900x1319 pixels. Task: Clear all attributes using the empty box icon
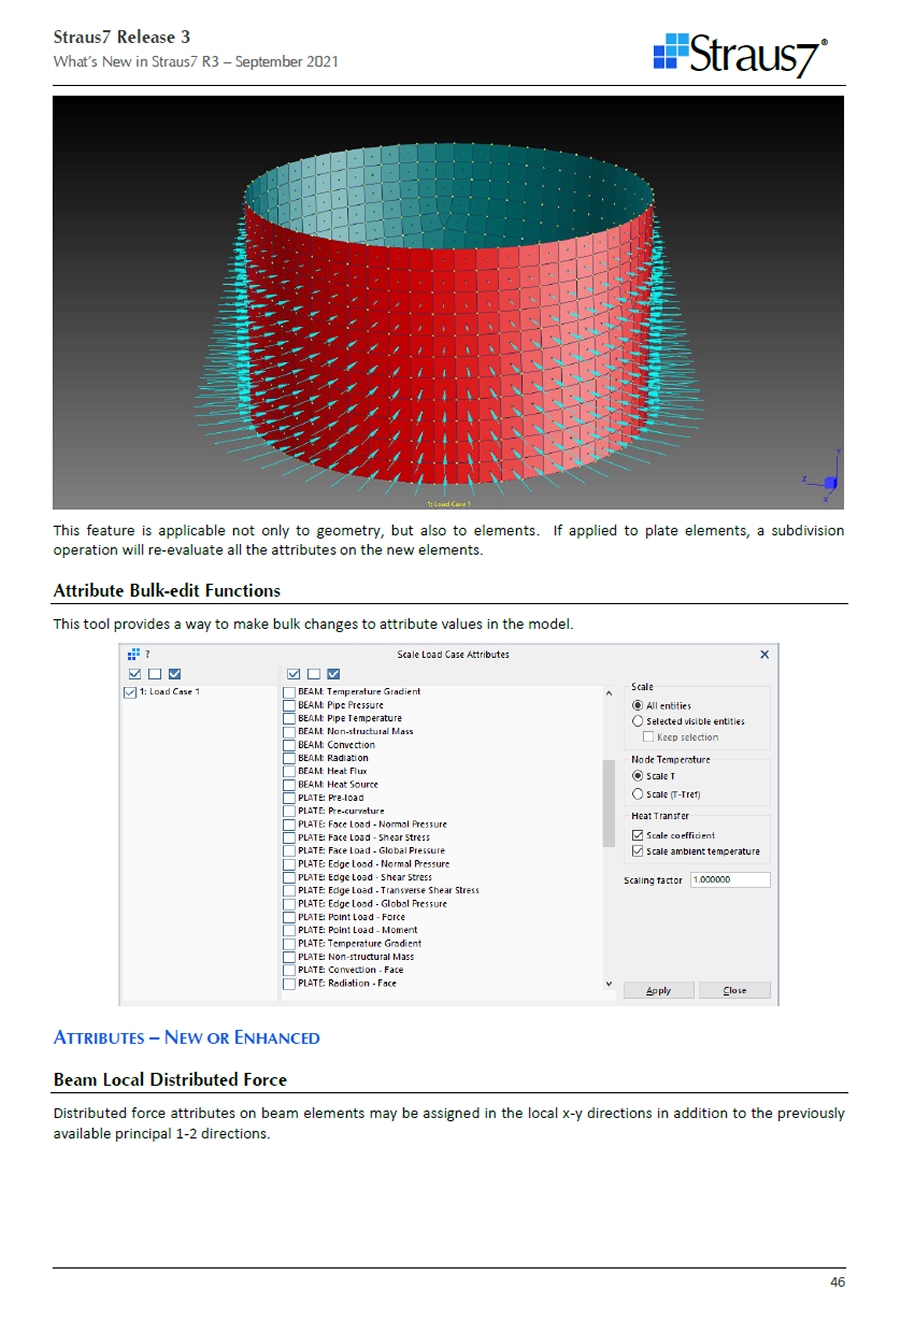point(313,674)
